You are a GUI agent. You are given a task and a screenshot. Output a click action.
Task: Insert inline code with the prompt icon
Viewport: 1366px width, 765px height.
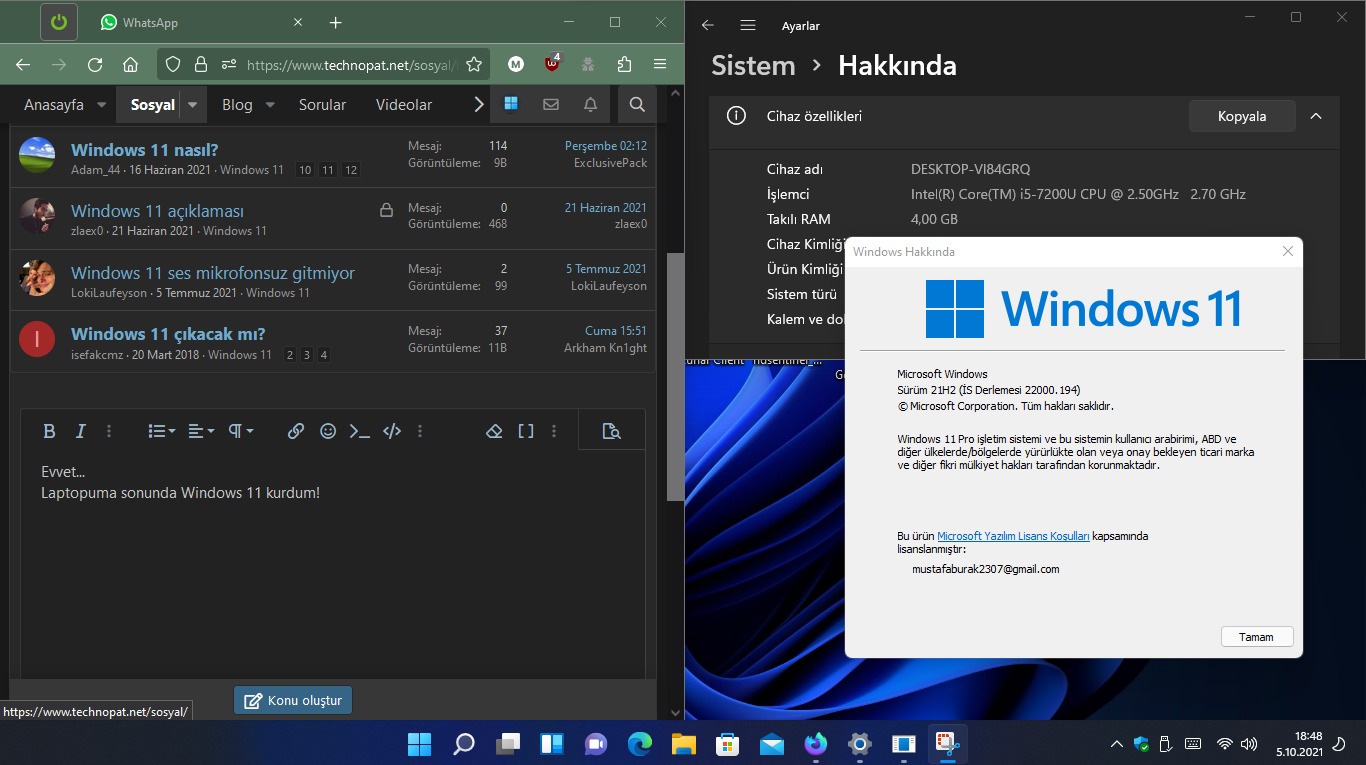[x=360, y=431]
